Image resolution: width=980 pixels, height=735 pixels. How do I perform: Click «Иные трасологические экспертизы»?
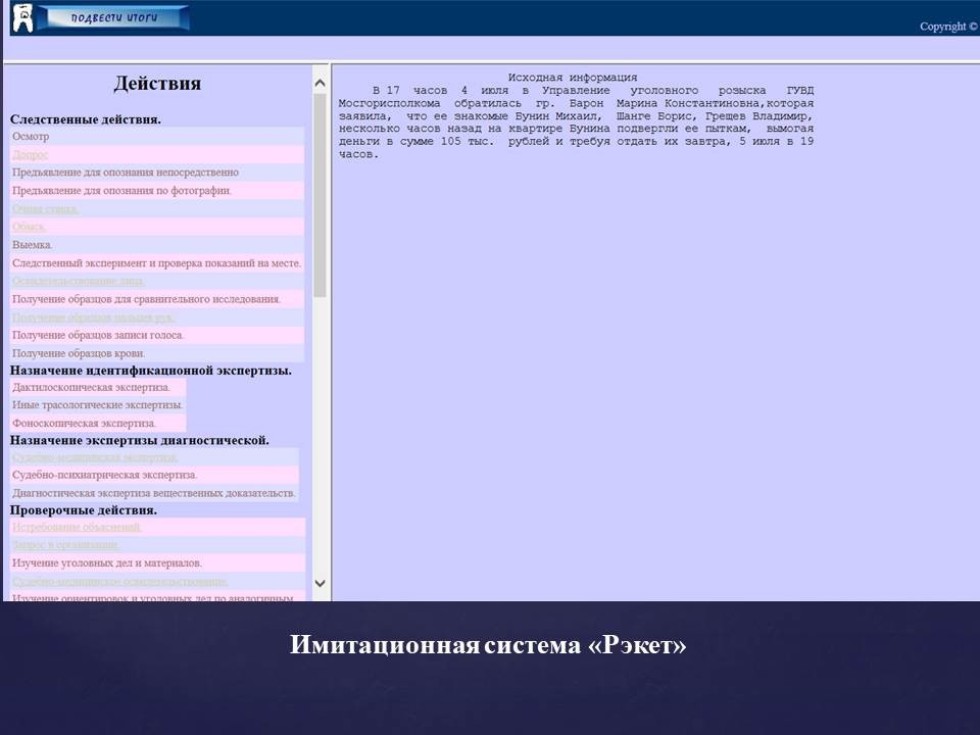97,405
